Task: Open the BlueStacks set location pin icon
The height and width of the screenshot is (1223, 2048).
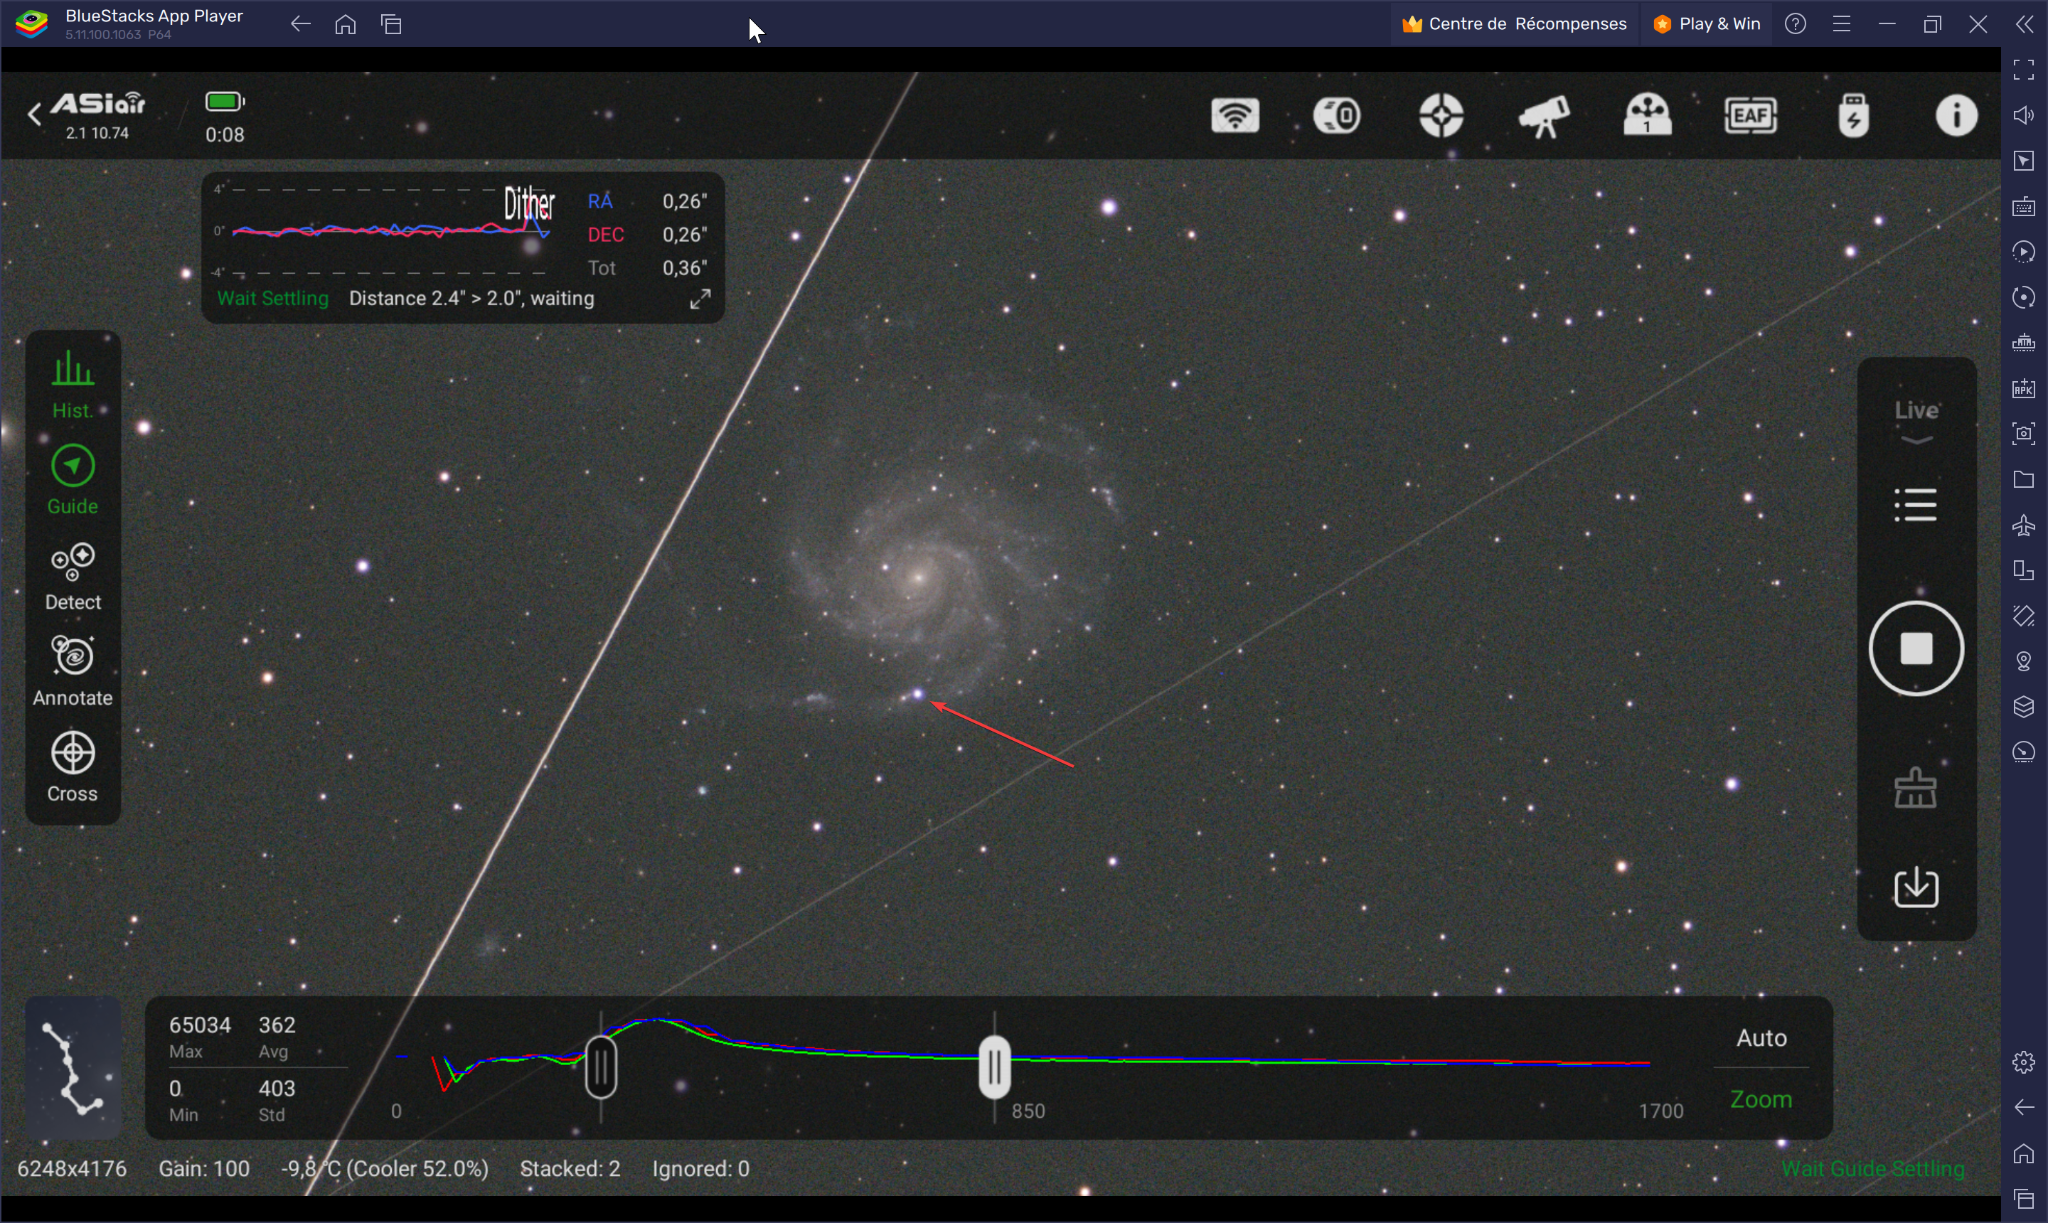Action: 2024,661
